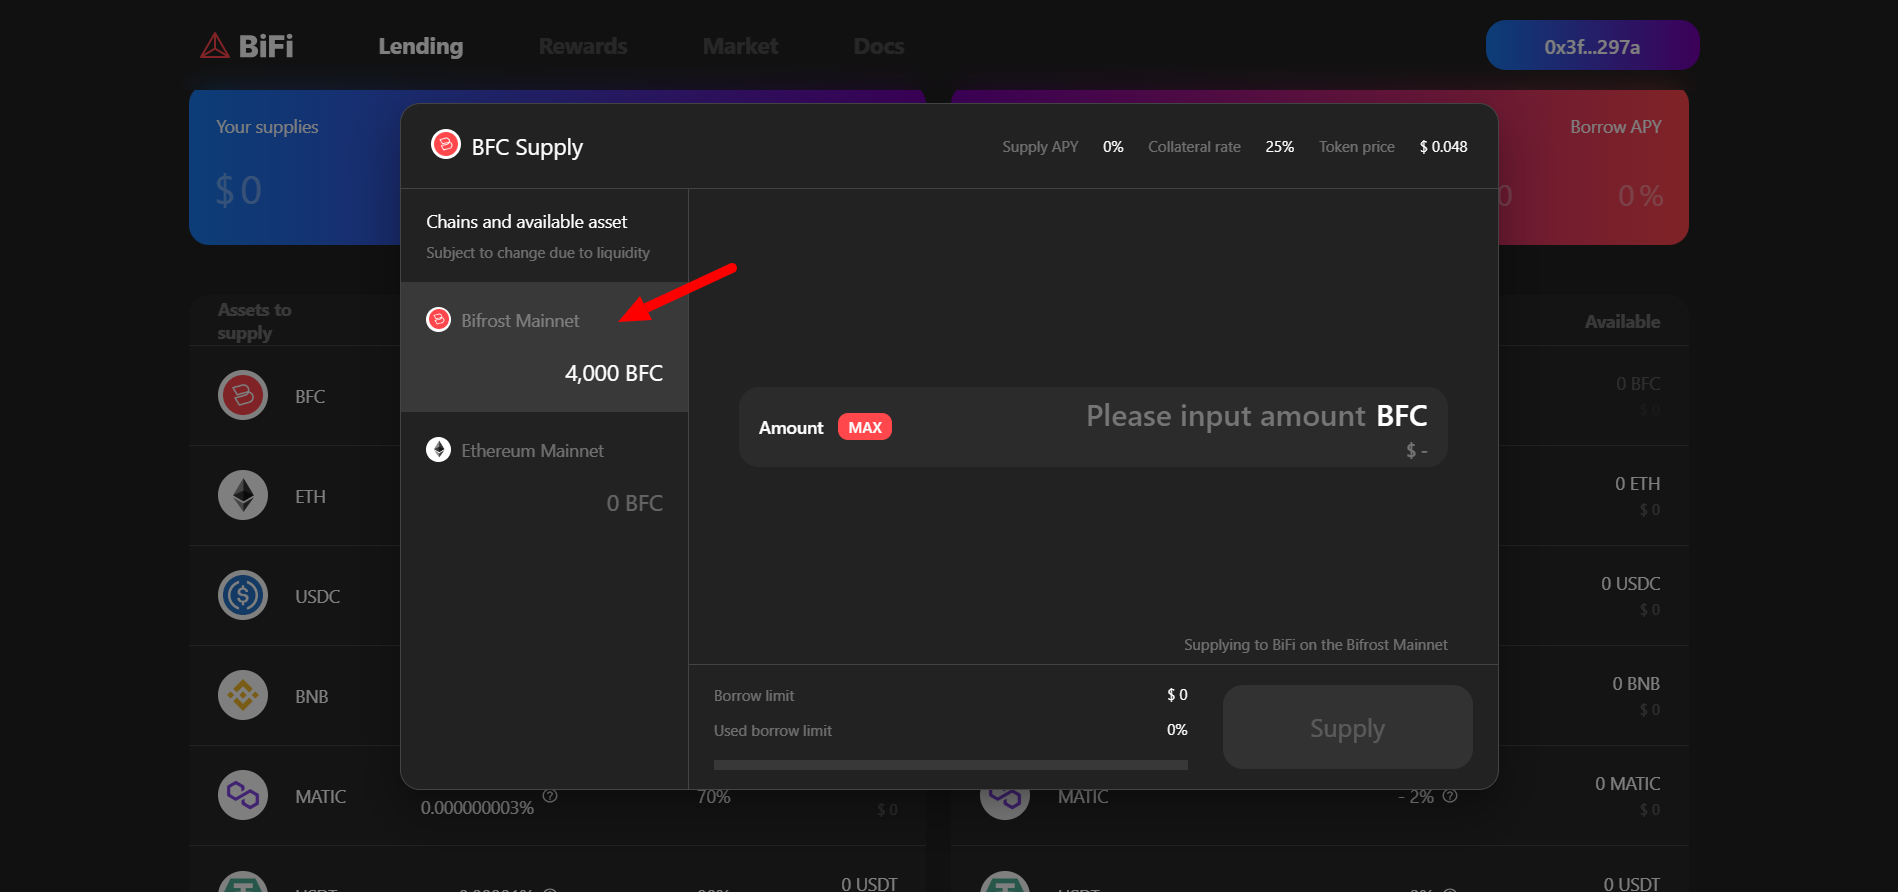
Task: Click the MATIC asset icon in supply list
Action: pyautogui.click(x=243, y=796)
